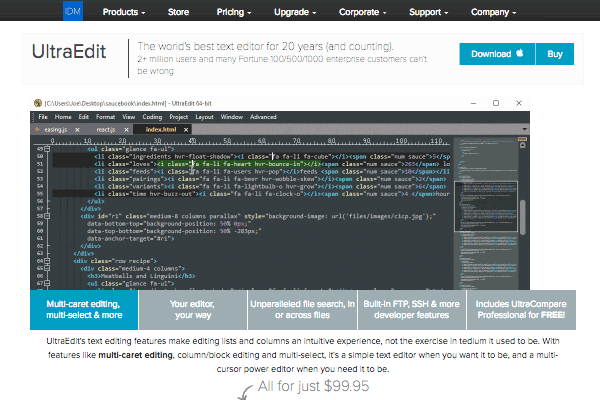The width and height of the screenshot is (600, 400).
Task: Click the bold multi-caret editing text
Action: tap(135, 355)
